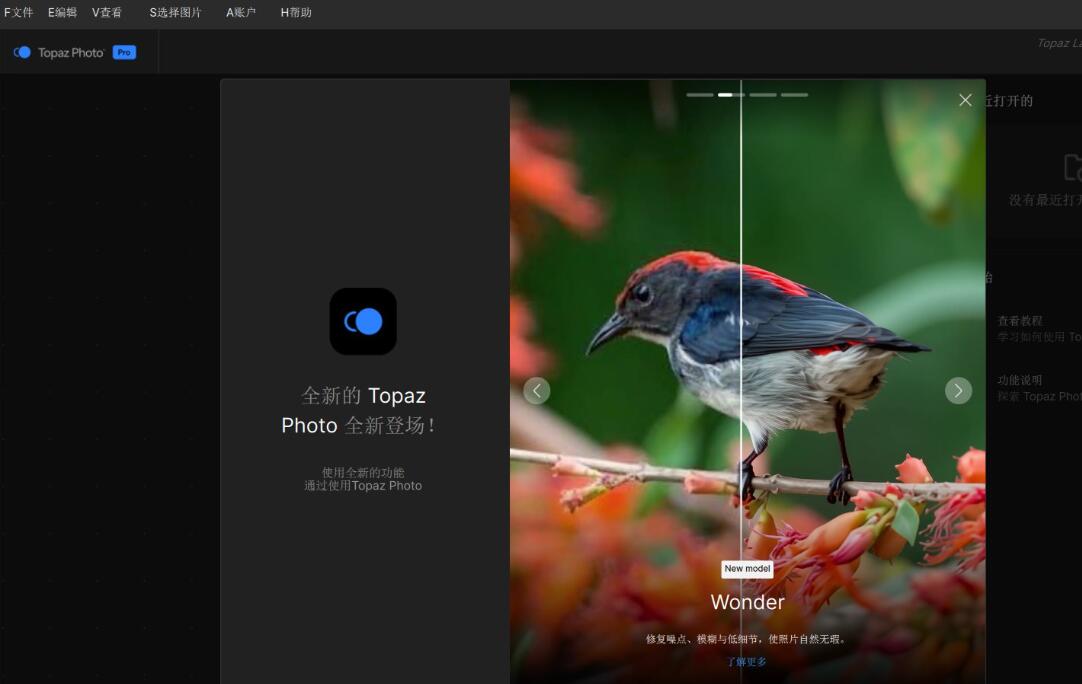Click the New model label on the image
Screen dimensions: 1082x684
pyautogui.click(x=747, y=568)
